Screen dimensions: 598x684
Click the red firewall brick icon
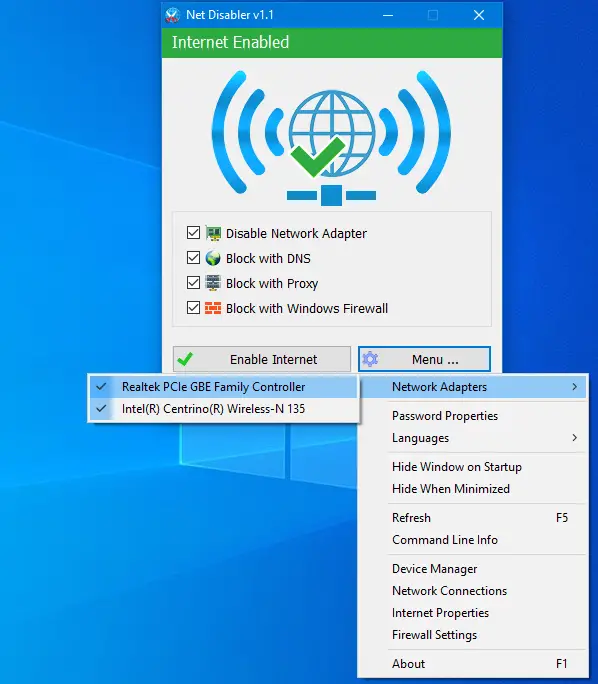[213, 308]
